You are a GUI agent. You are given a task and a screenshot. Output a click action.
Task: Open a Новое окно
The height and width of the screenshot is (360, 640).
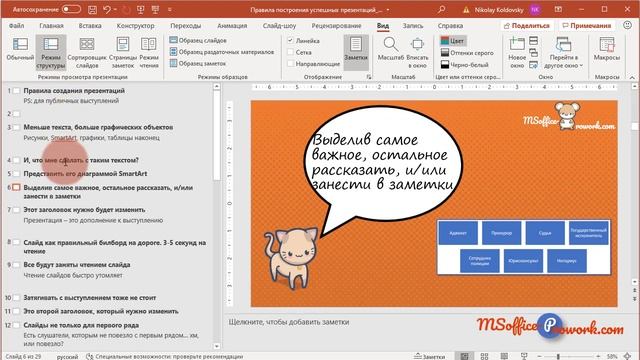(x=517, y=53)
